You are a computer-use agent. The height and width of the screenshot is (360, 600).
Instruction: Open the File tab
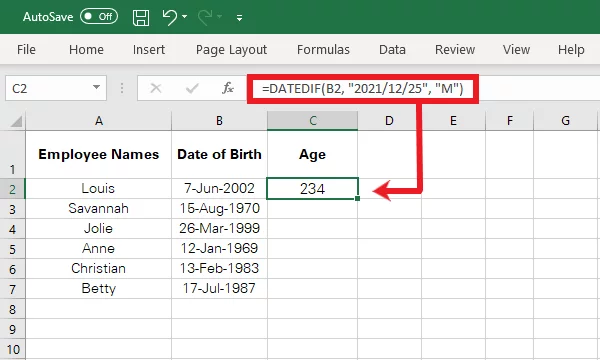26,50
